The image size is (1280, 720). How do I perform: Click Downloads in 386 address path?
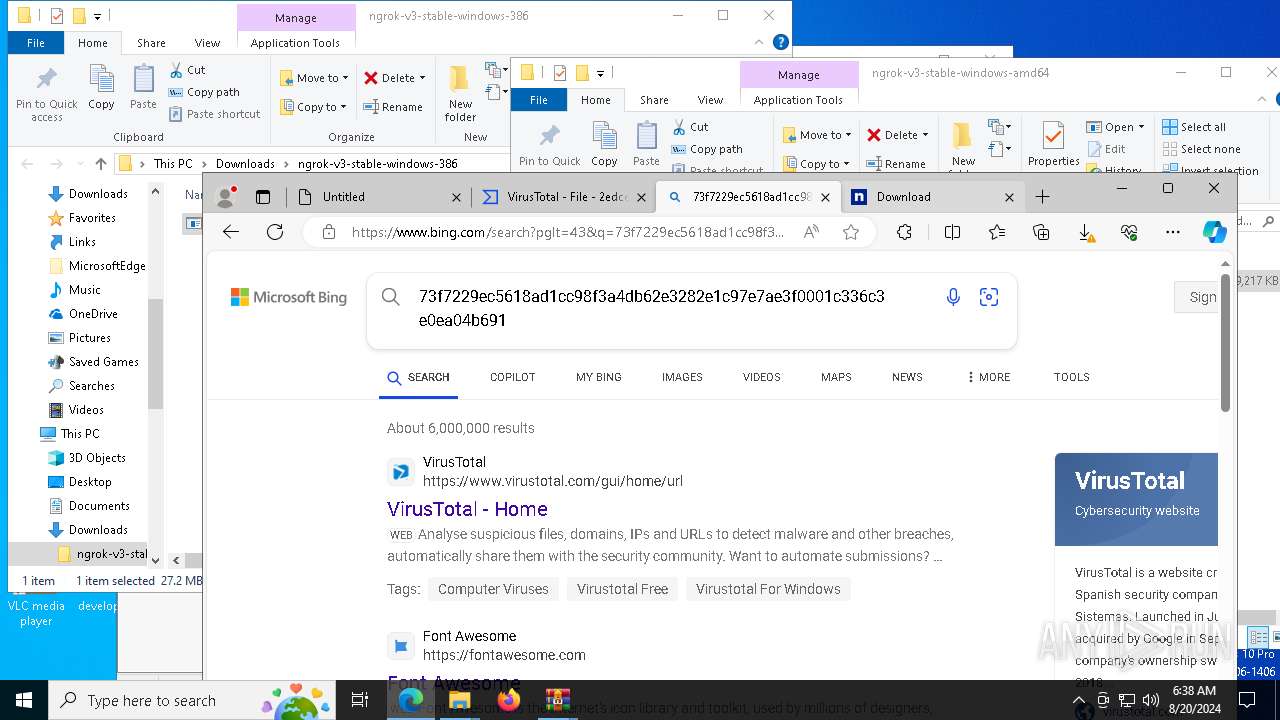[x=245, y=164]
